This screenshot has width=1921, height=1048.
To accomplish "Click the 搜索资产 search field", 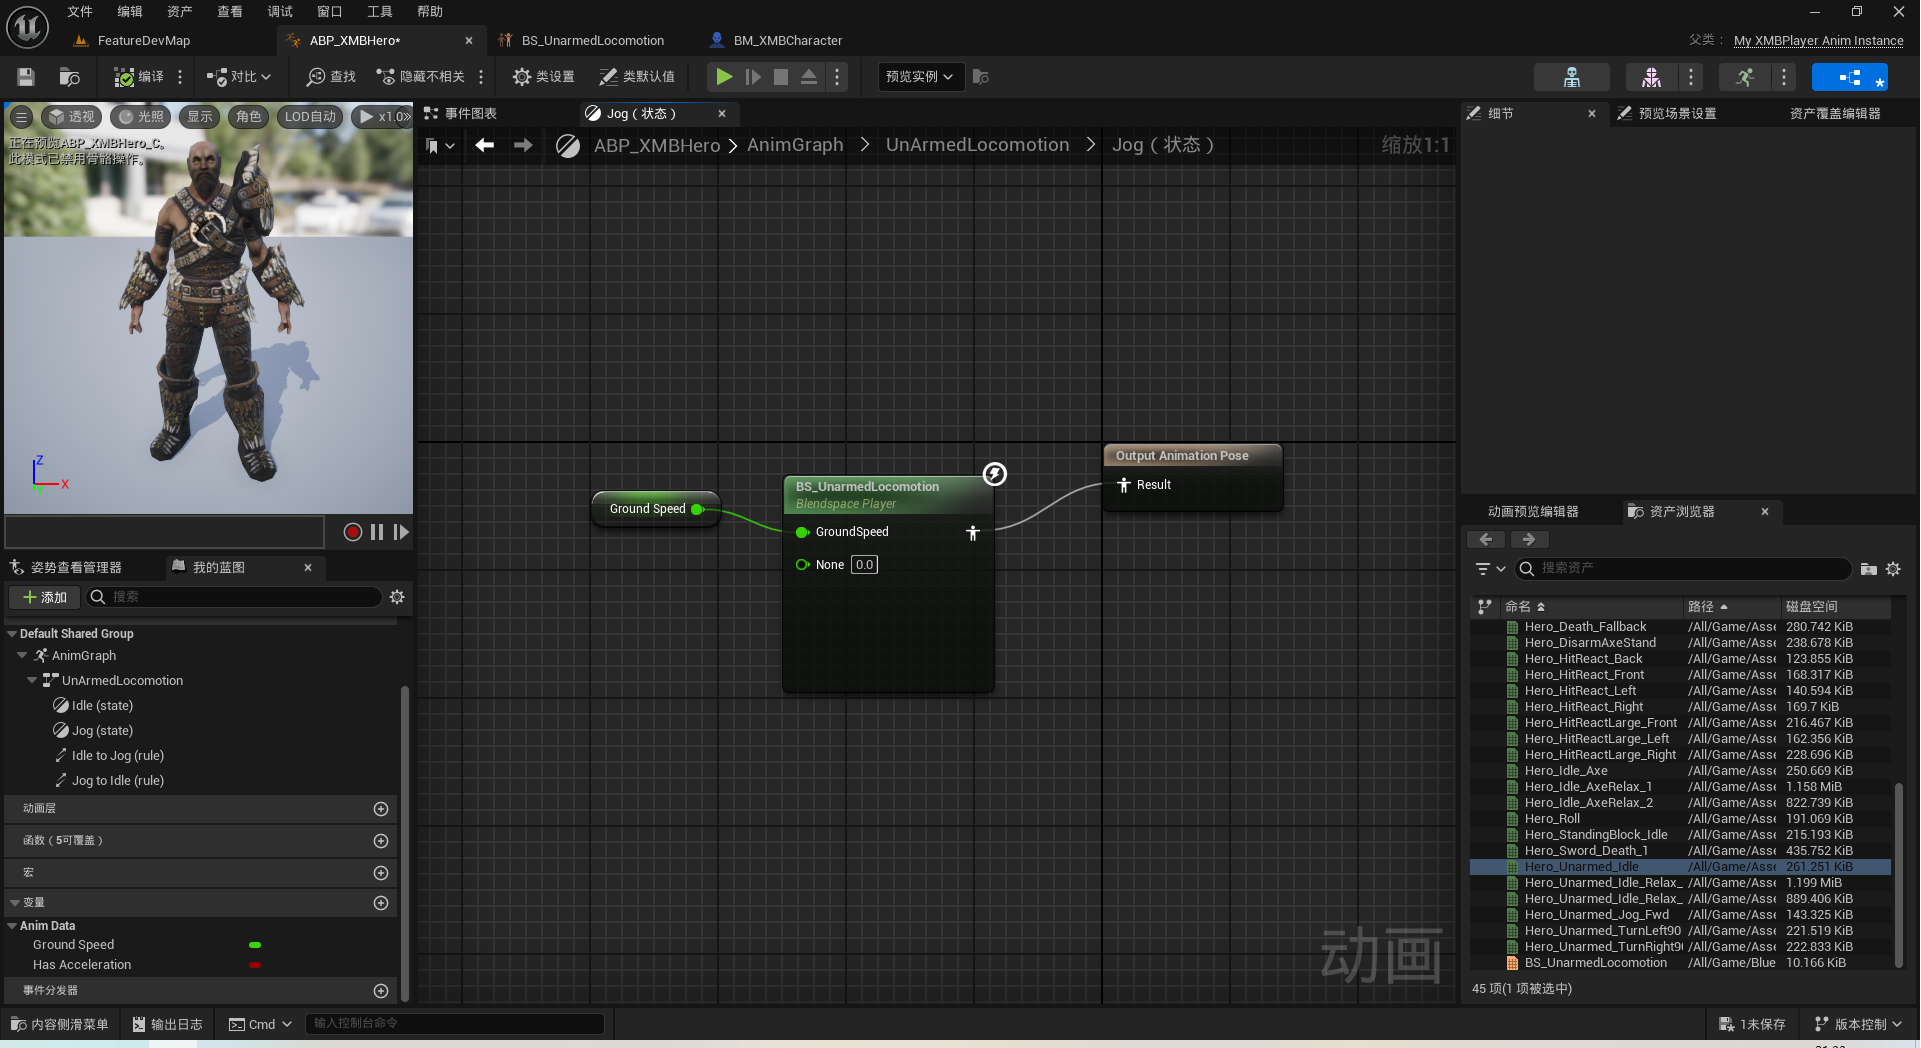I will 1684,569.
